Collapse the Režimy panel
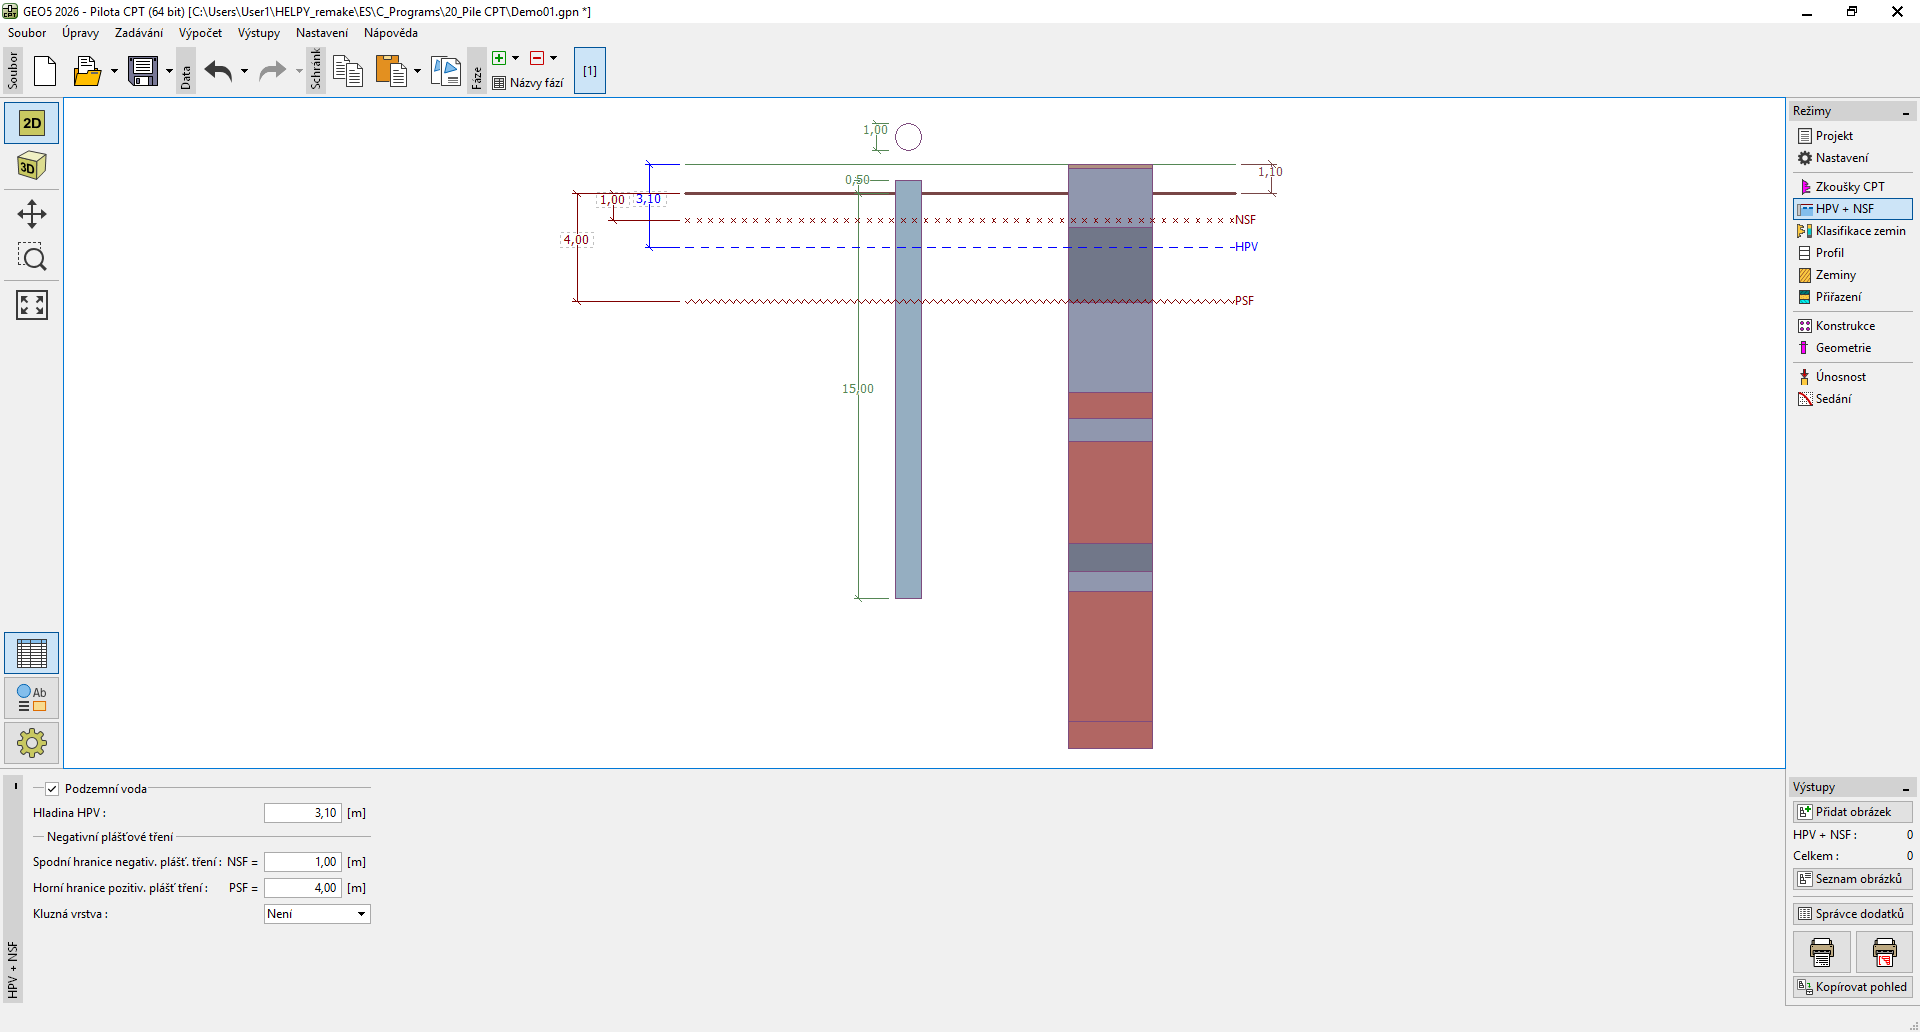 coord(1905,112)
